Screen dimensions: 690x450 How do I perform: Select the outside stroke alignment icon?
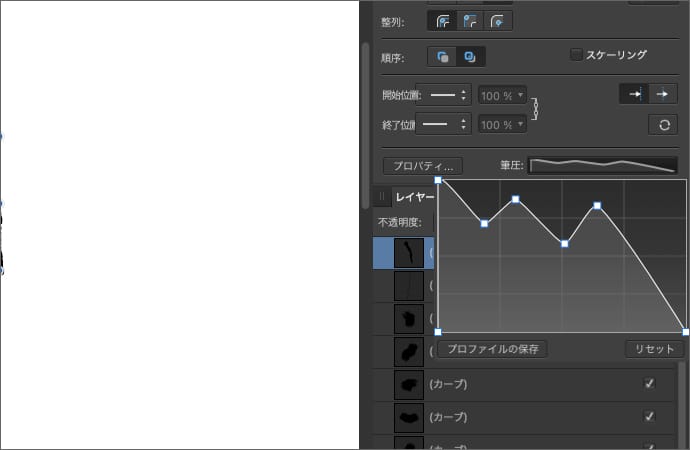click(x=494, y=19)
